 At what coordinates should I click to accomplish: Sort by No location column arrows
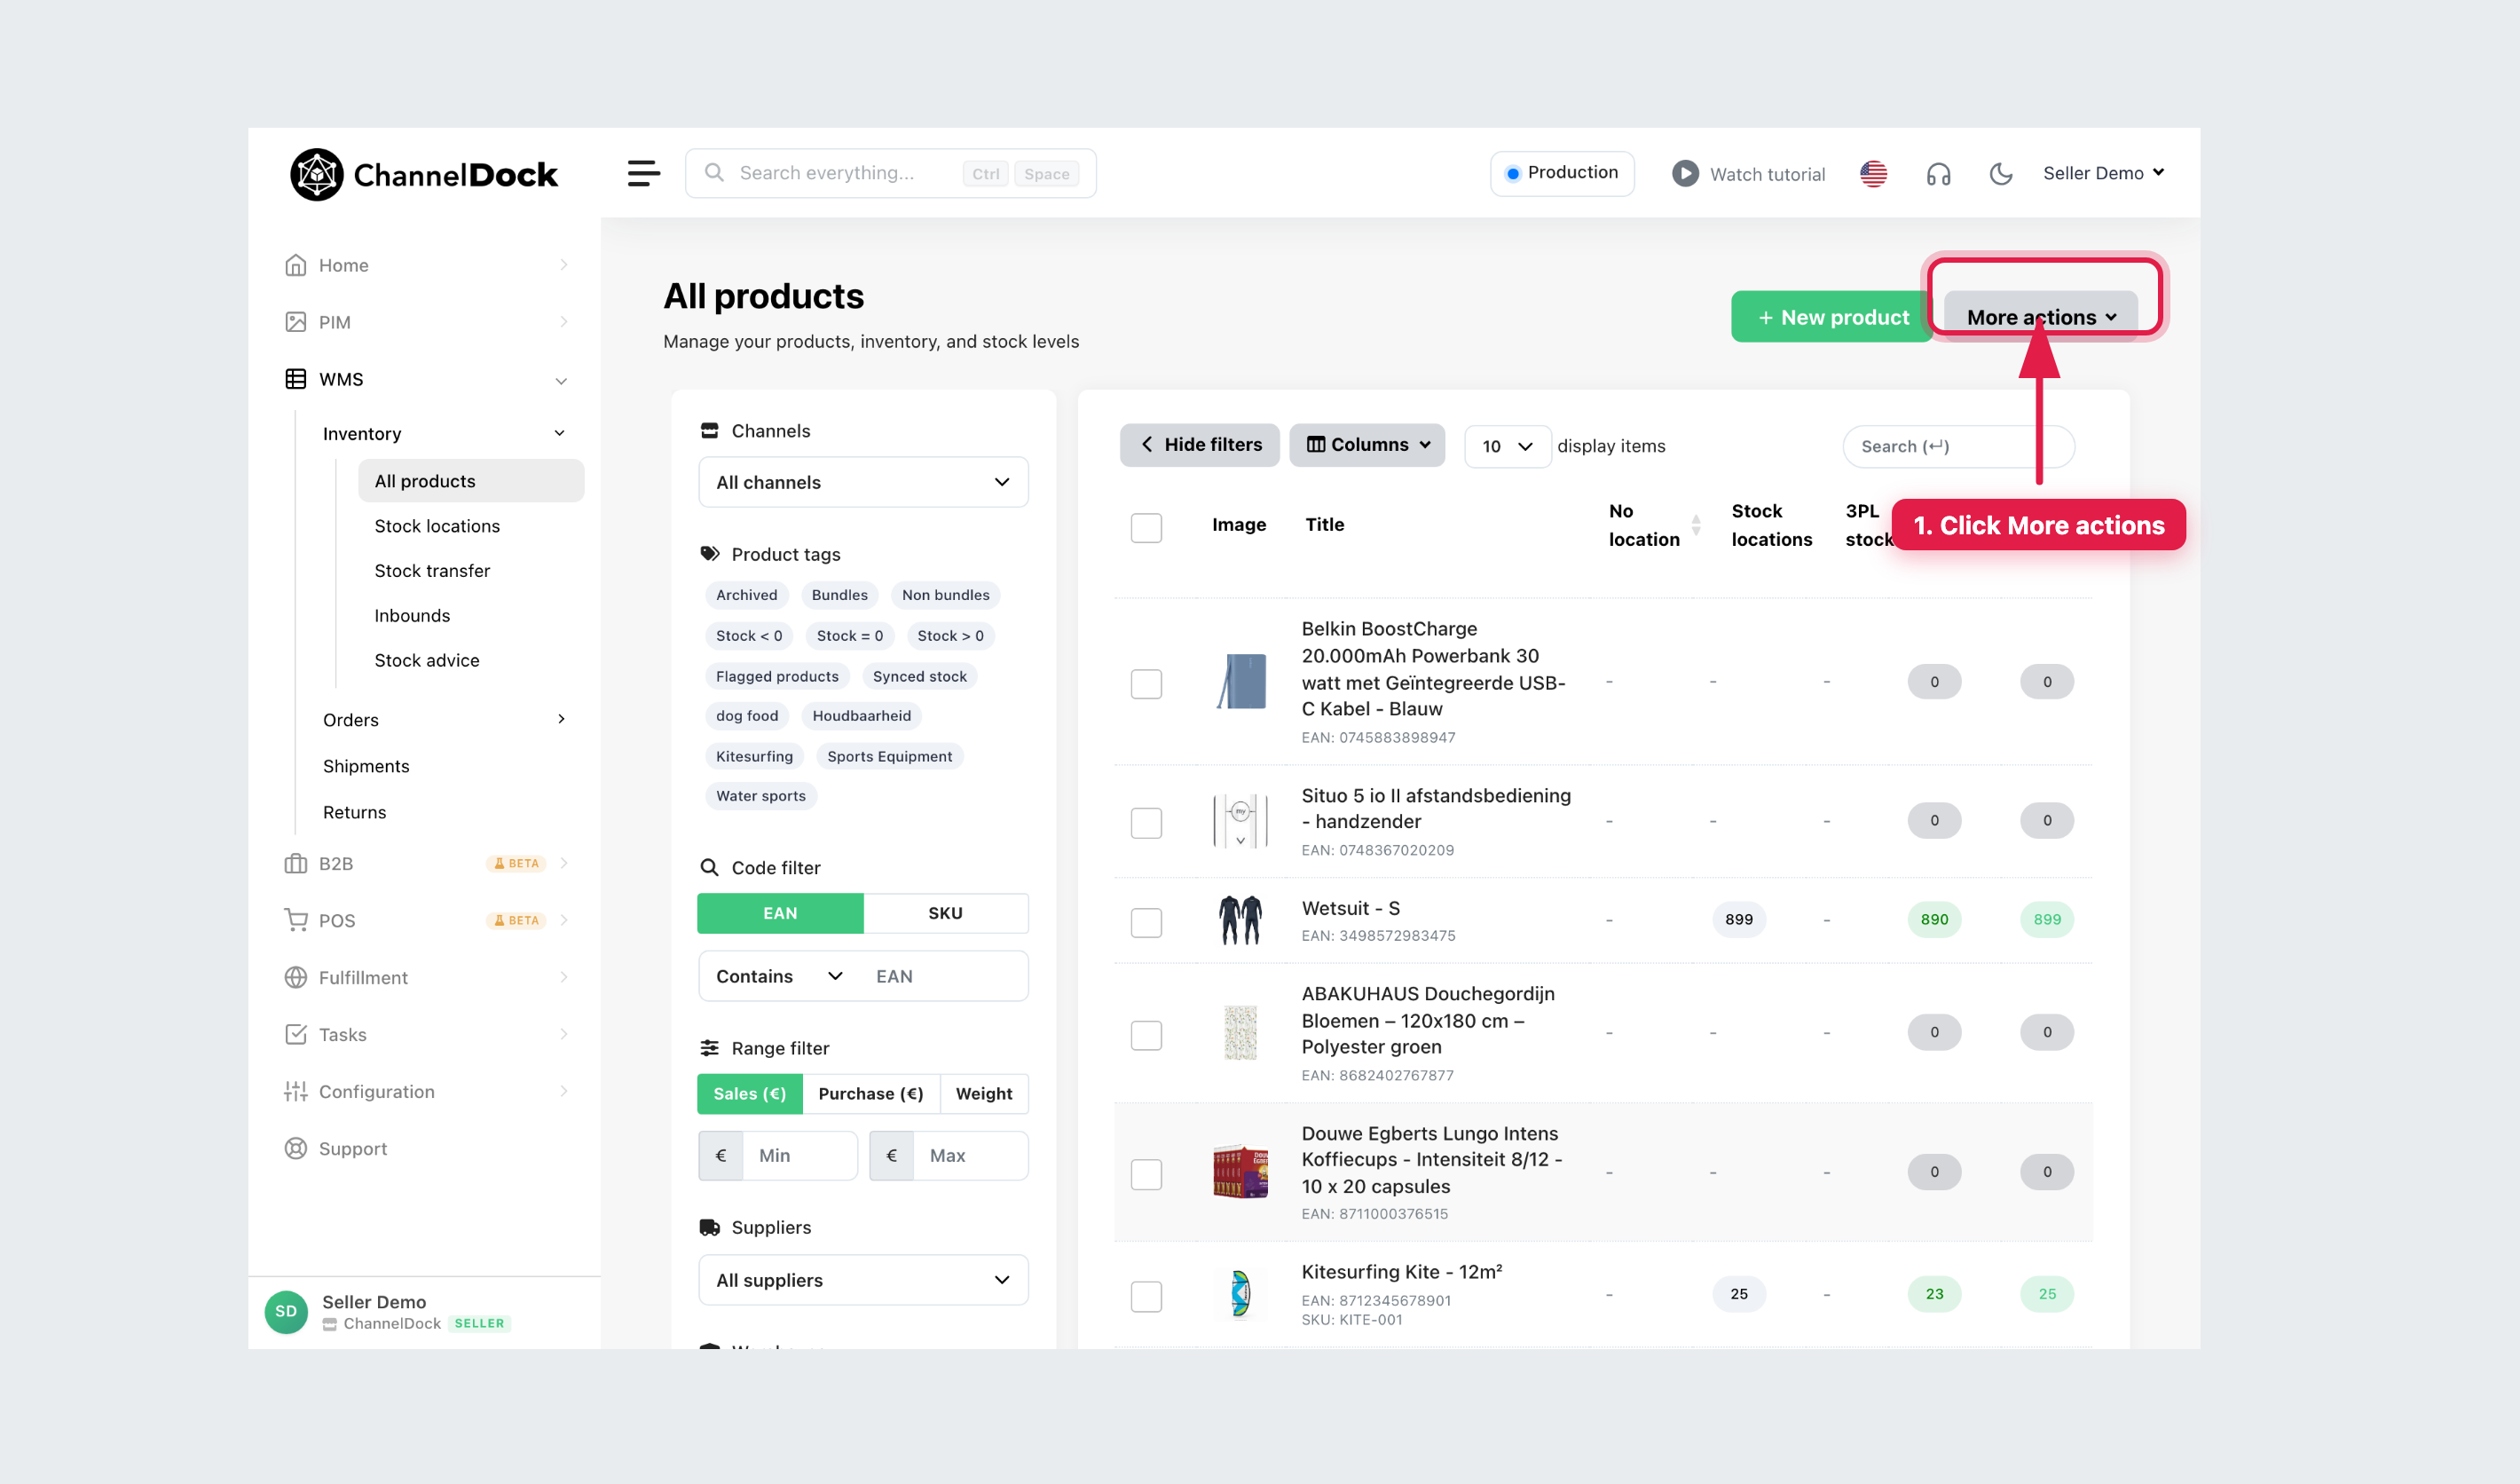pyautogui.click(x=1696, y=525)
